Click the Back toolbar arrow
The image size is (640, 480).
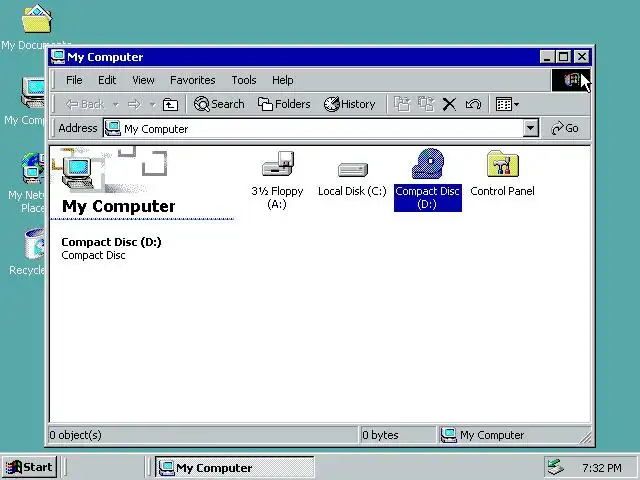coord(85,104)
